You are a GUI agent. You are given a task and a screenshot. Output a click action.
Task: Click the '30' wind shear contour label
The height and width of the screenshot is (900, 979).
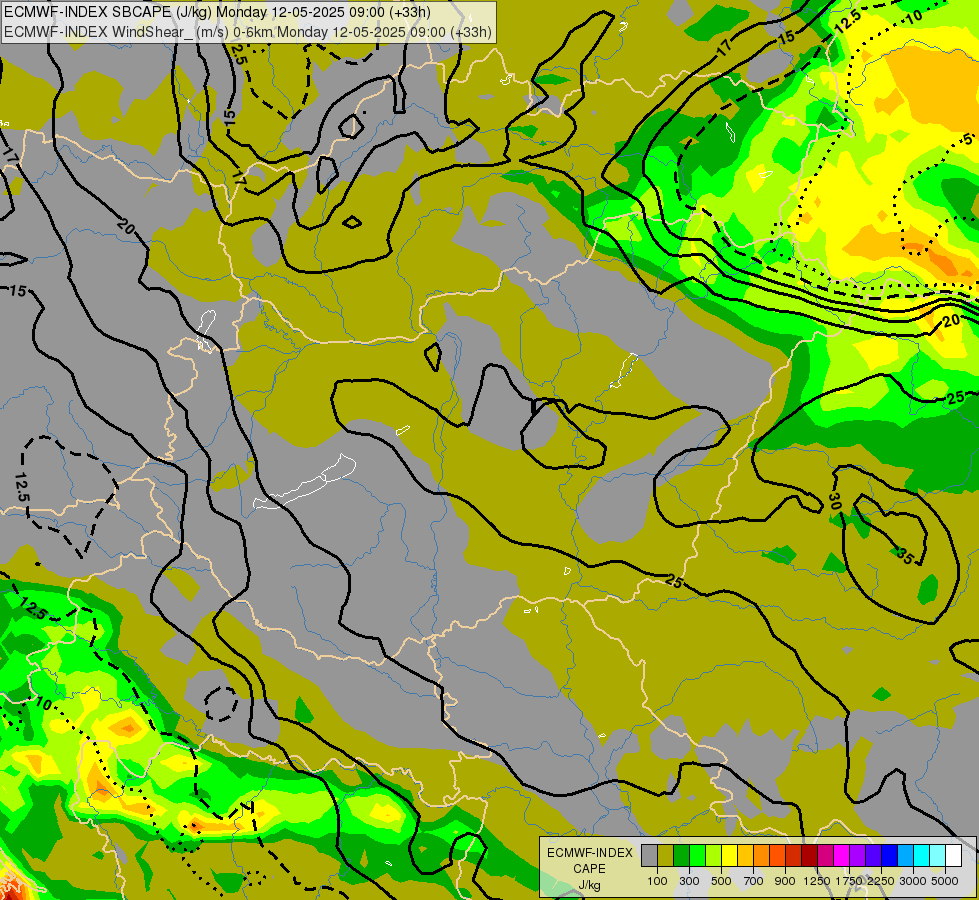click(x=835, y=500)
